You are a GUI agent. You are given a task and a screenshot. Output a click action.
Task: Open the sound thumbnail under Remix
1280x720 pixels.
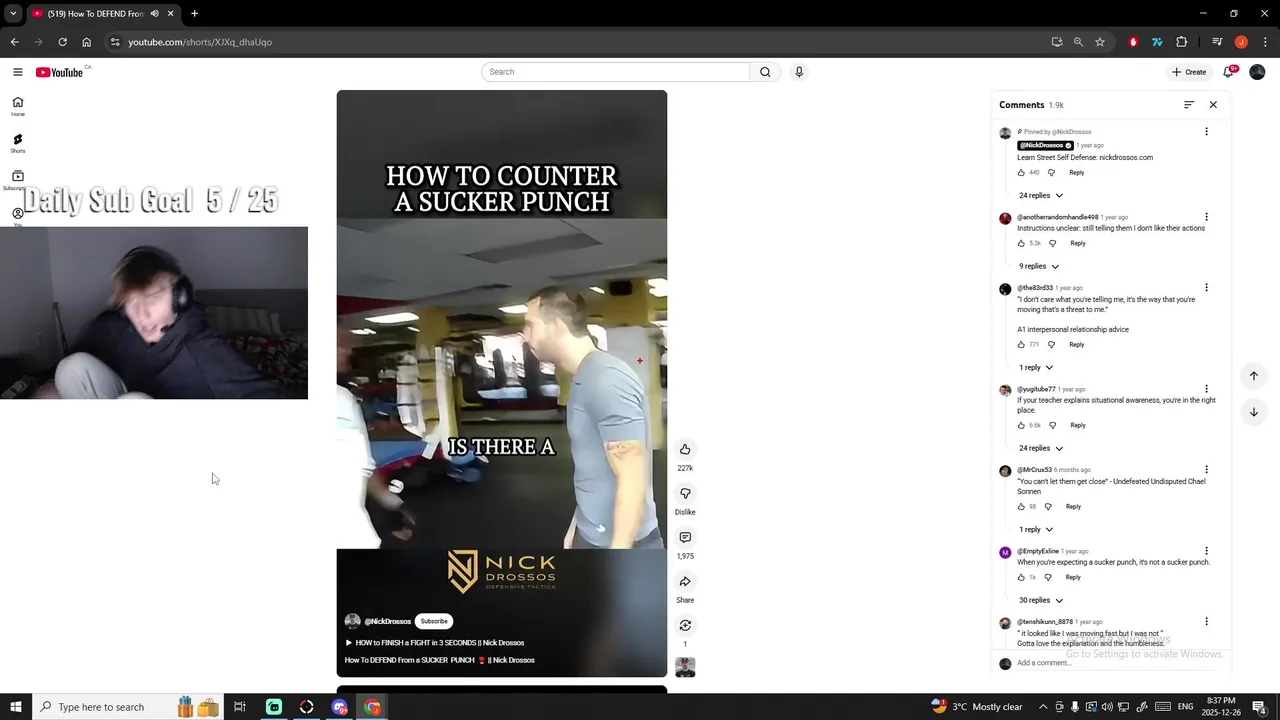(685, 667)
